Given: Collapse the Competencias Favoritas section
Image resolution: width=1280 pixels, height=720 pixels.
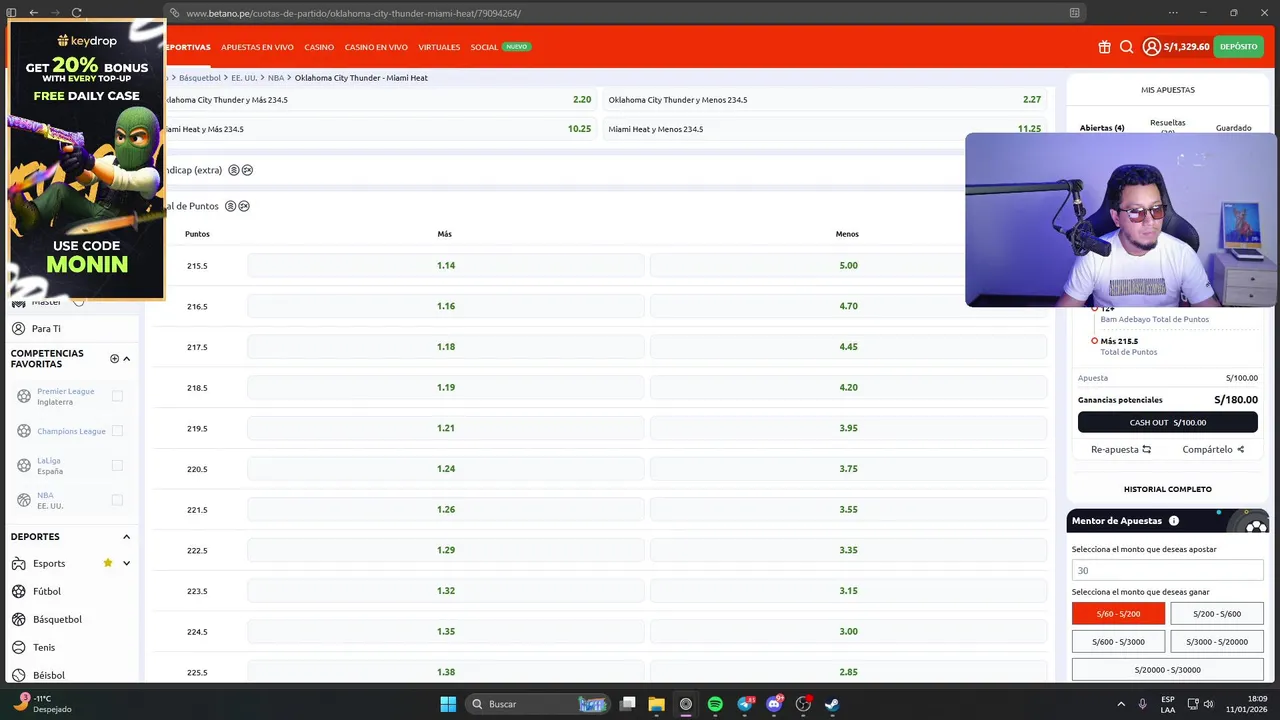Looking at the screenshot, I should click(126, 358).
